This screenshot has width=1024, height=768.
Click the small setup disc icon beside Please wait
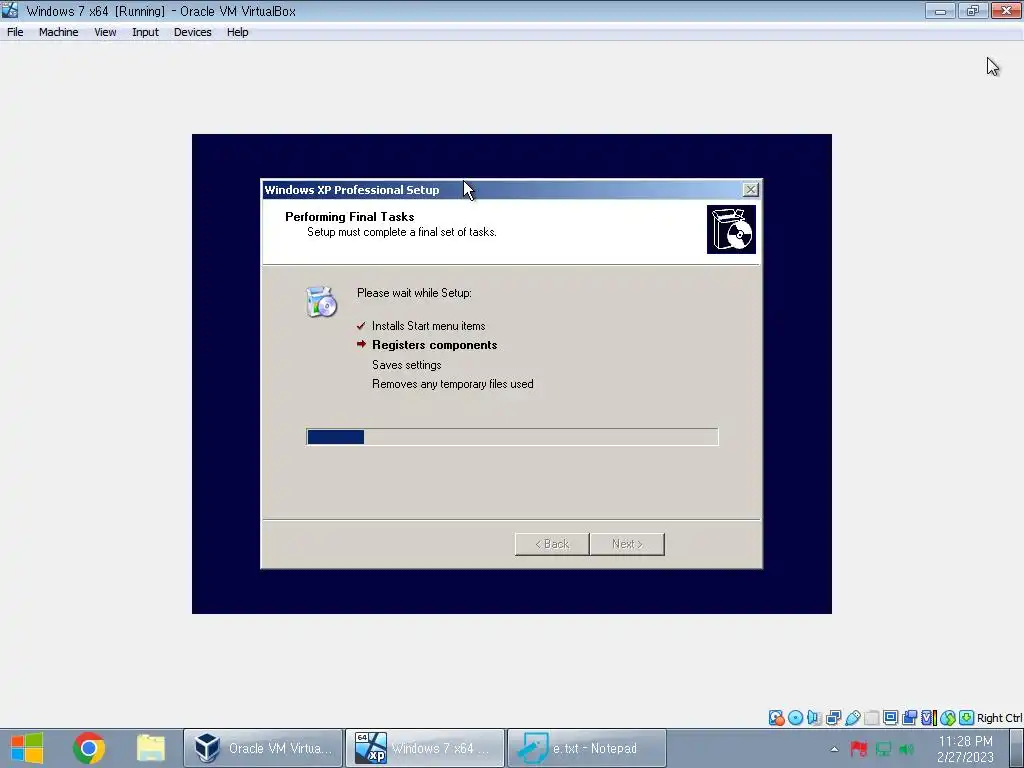pos(321,302)
